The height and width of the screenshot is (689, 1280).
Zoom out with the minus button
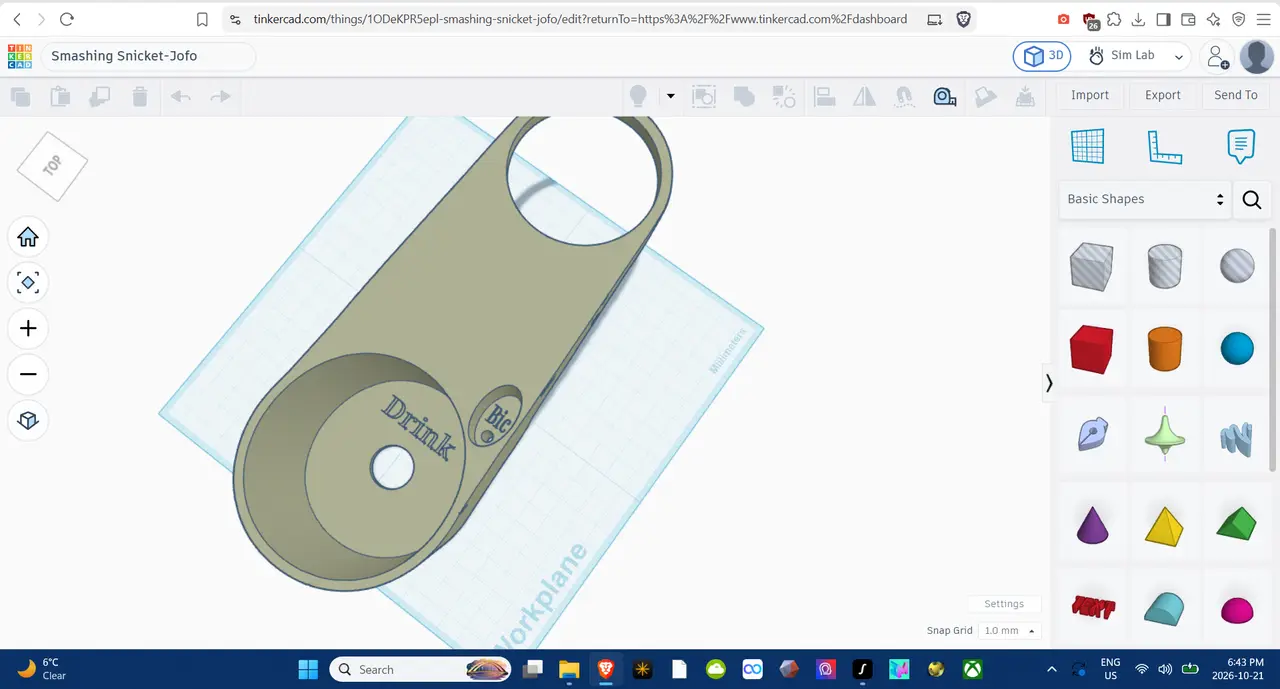(28, 375)
